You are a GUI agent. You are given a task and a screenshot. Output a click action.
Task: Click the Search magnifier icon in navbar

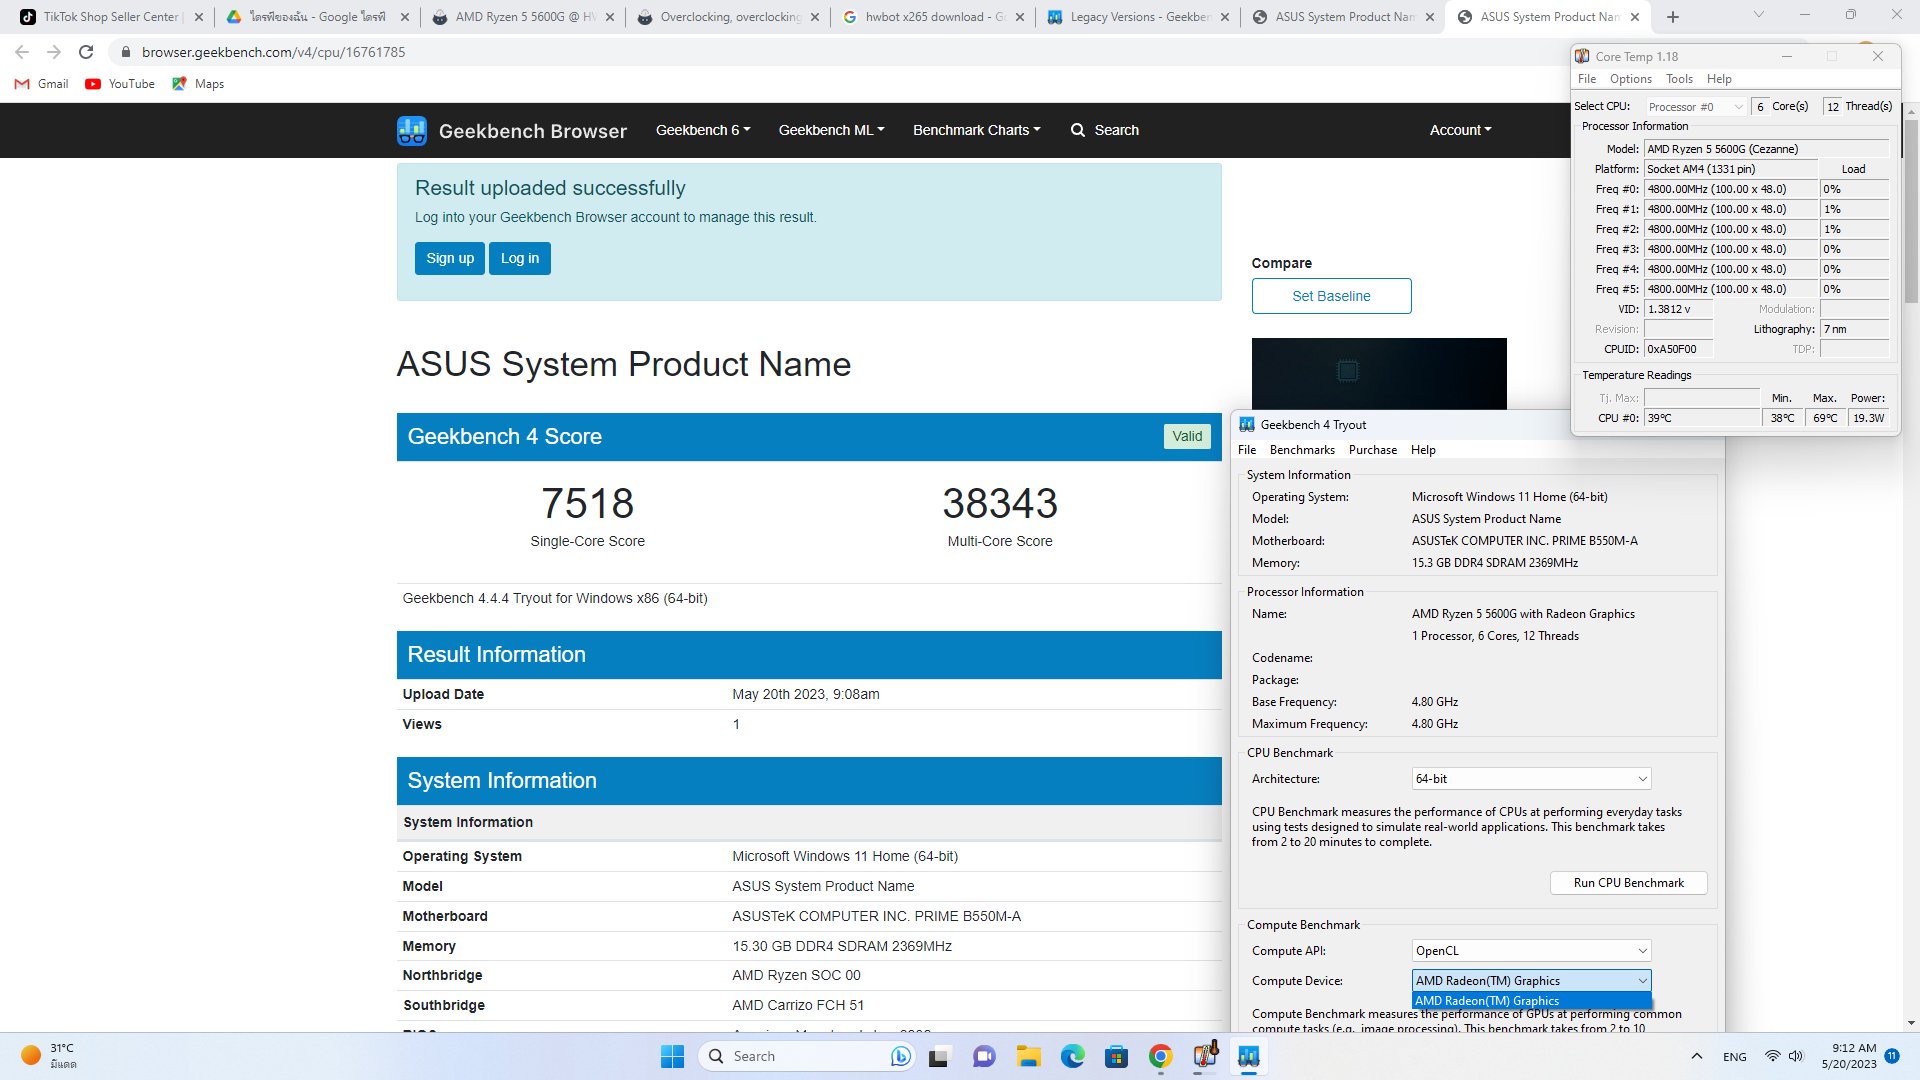(x=1078, y=130)
